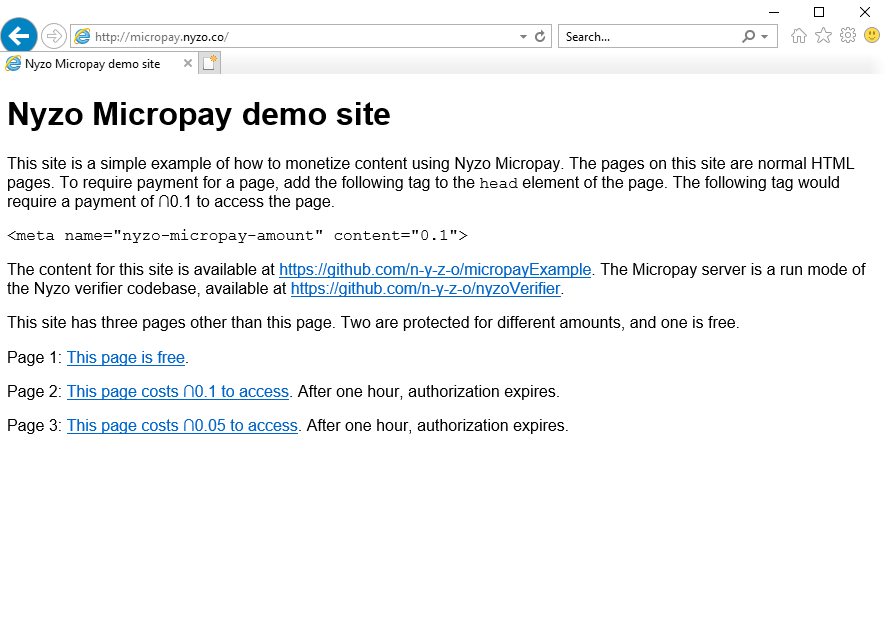The height and width of the screenshot is (628, 887).
Task: Open the nyzoVerifier GitHub link
Action: click(x=425, y=289)
